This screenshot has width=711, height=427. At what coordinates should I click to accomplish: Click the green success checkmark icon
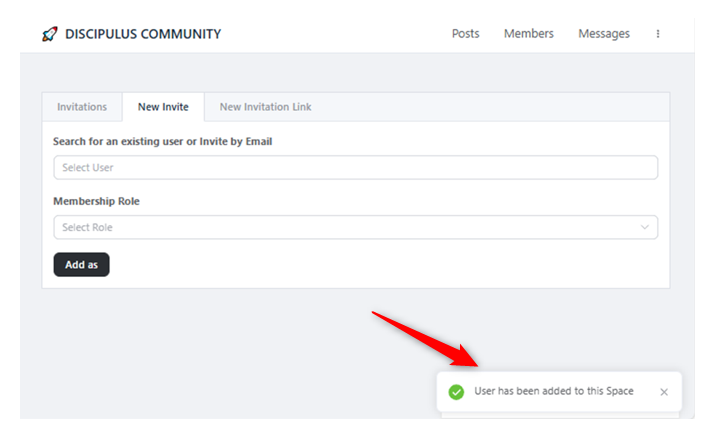point(456,392)
